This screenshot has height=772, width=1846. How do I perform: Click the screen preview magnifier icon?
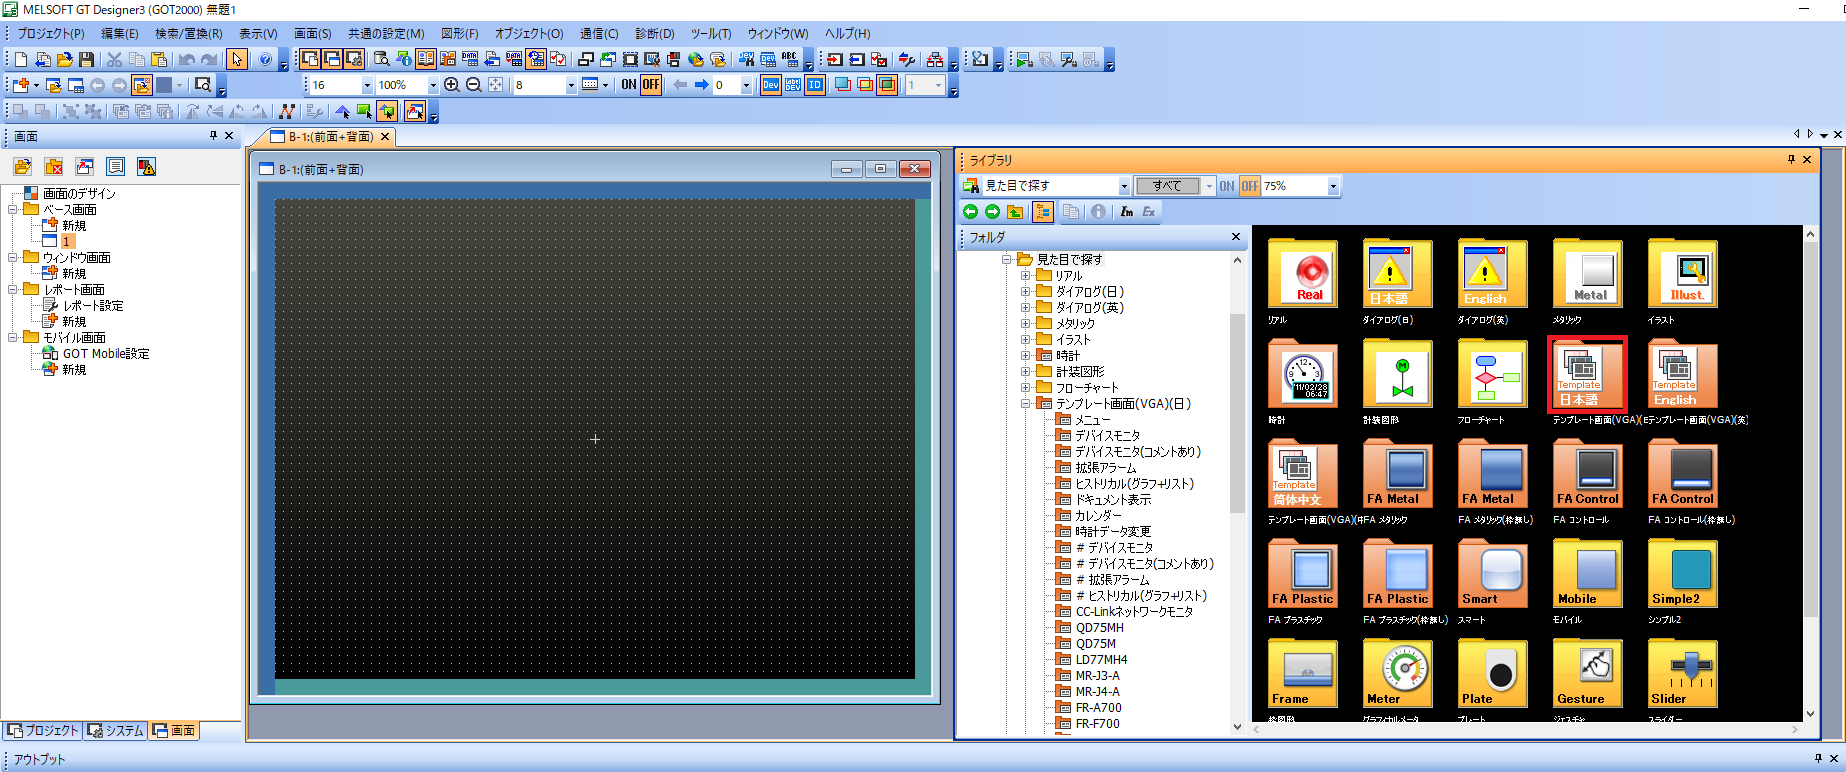pos(203,85)
